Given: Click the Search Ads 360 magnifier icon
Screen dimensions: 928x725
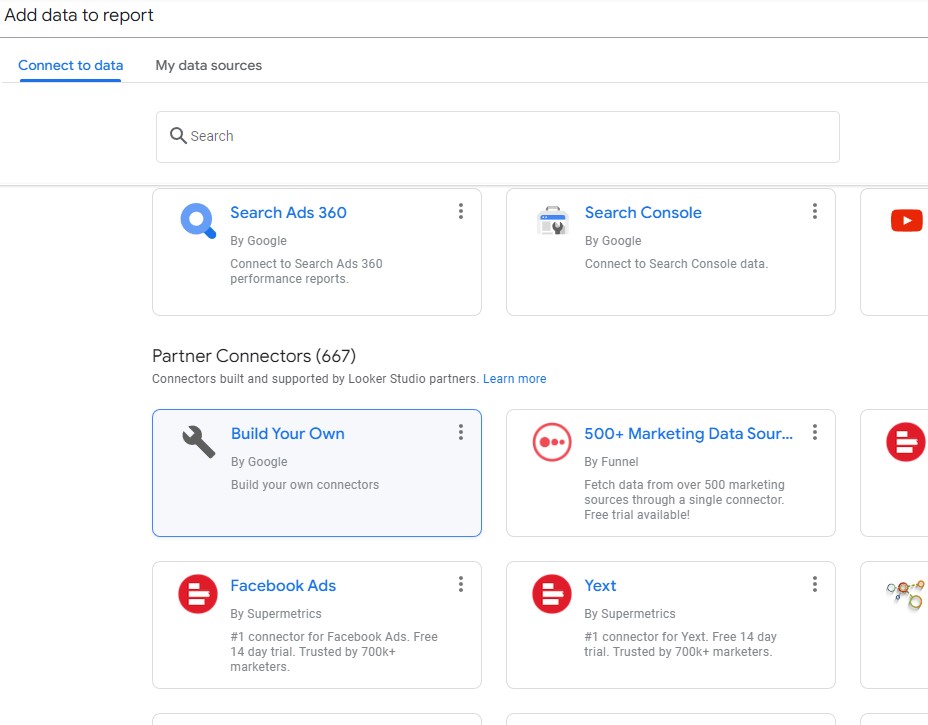Looking at the screenshot, I should click(x=198, y=221).
